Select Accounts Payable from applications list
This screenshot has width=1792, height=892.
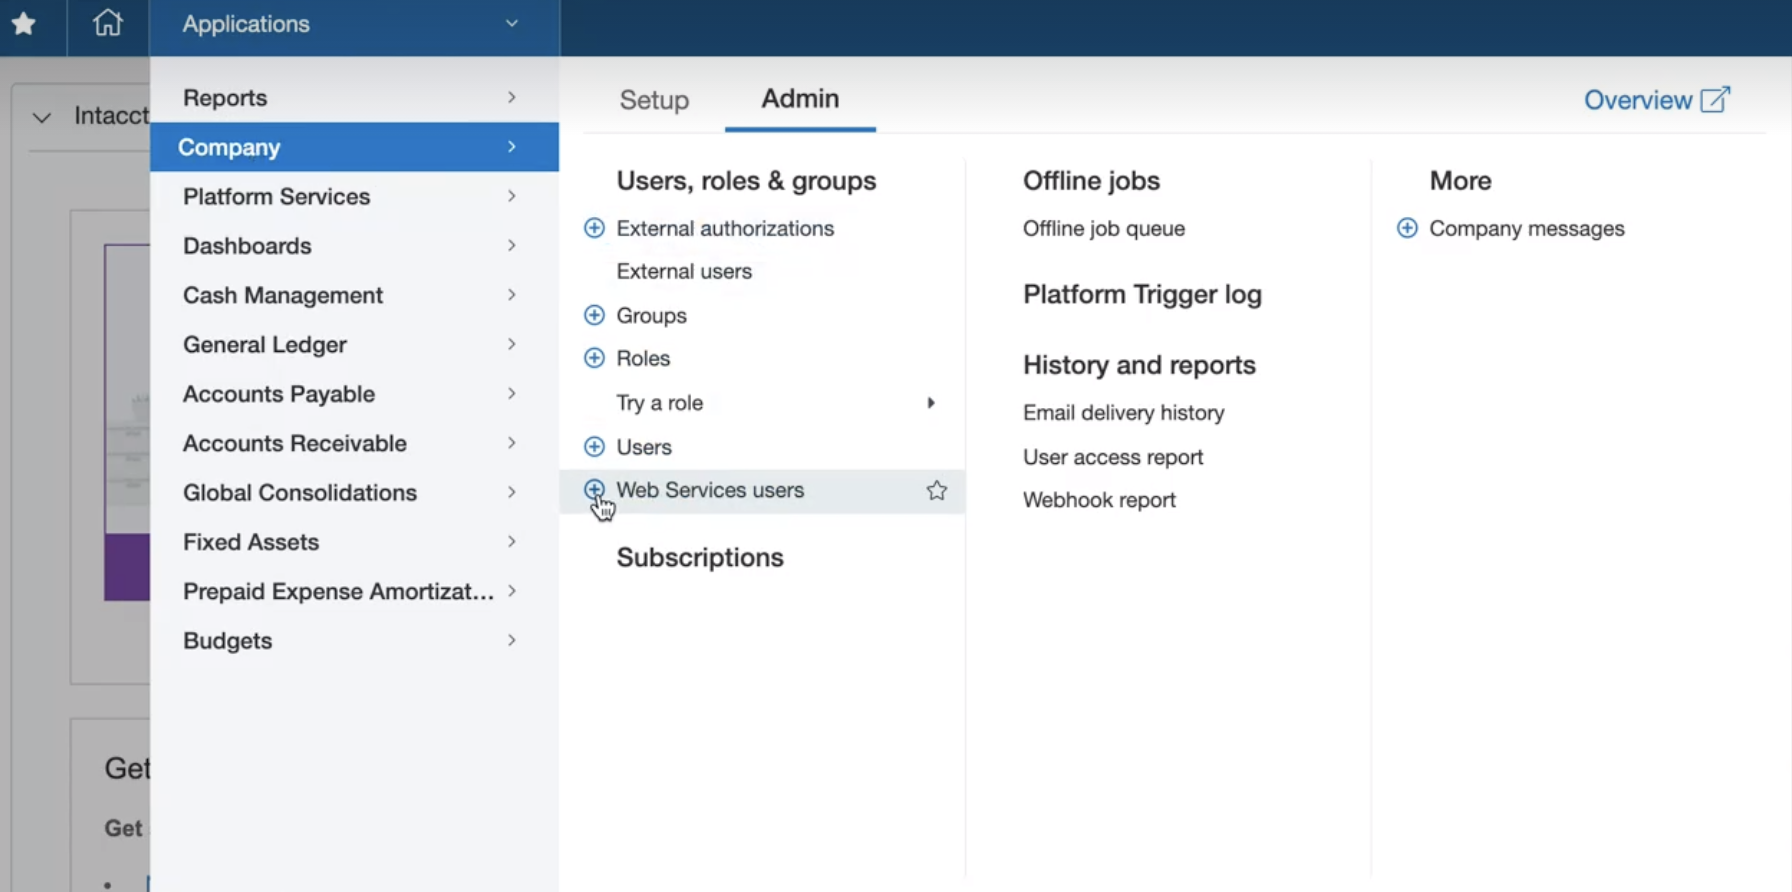point(279,394)
